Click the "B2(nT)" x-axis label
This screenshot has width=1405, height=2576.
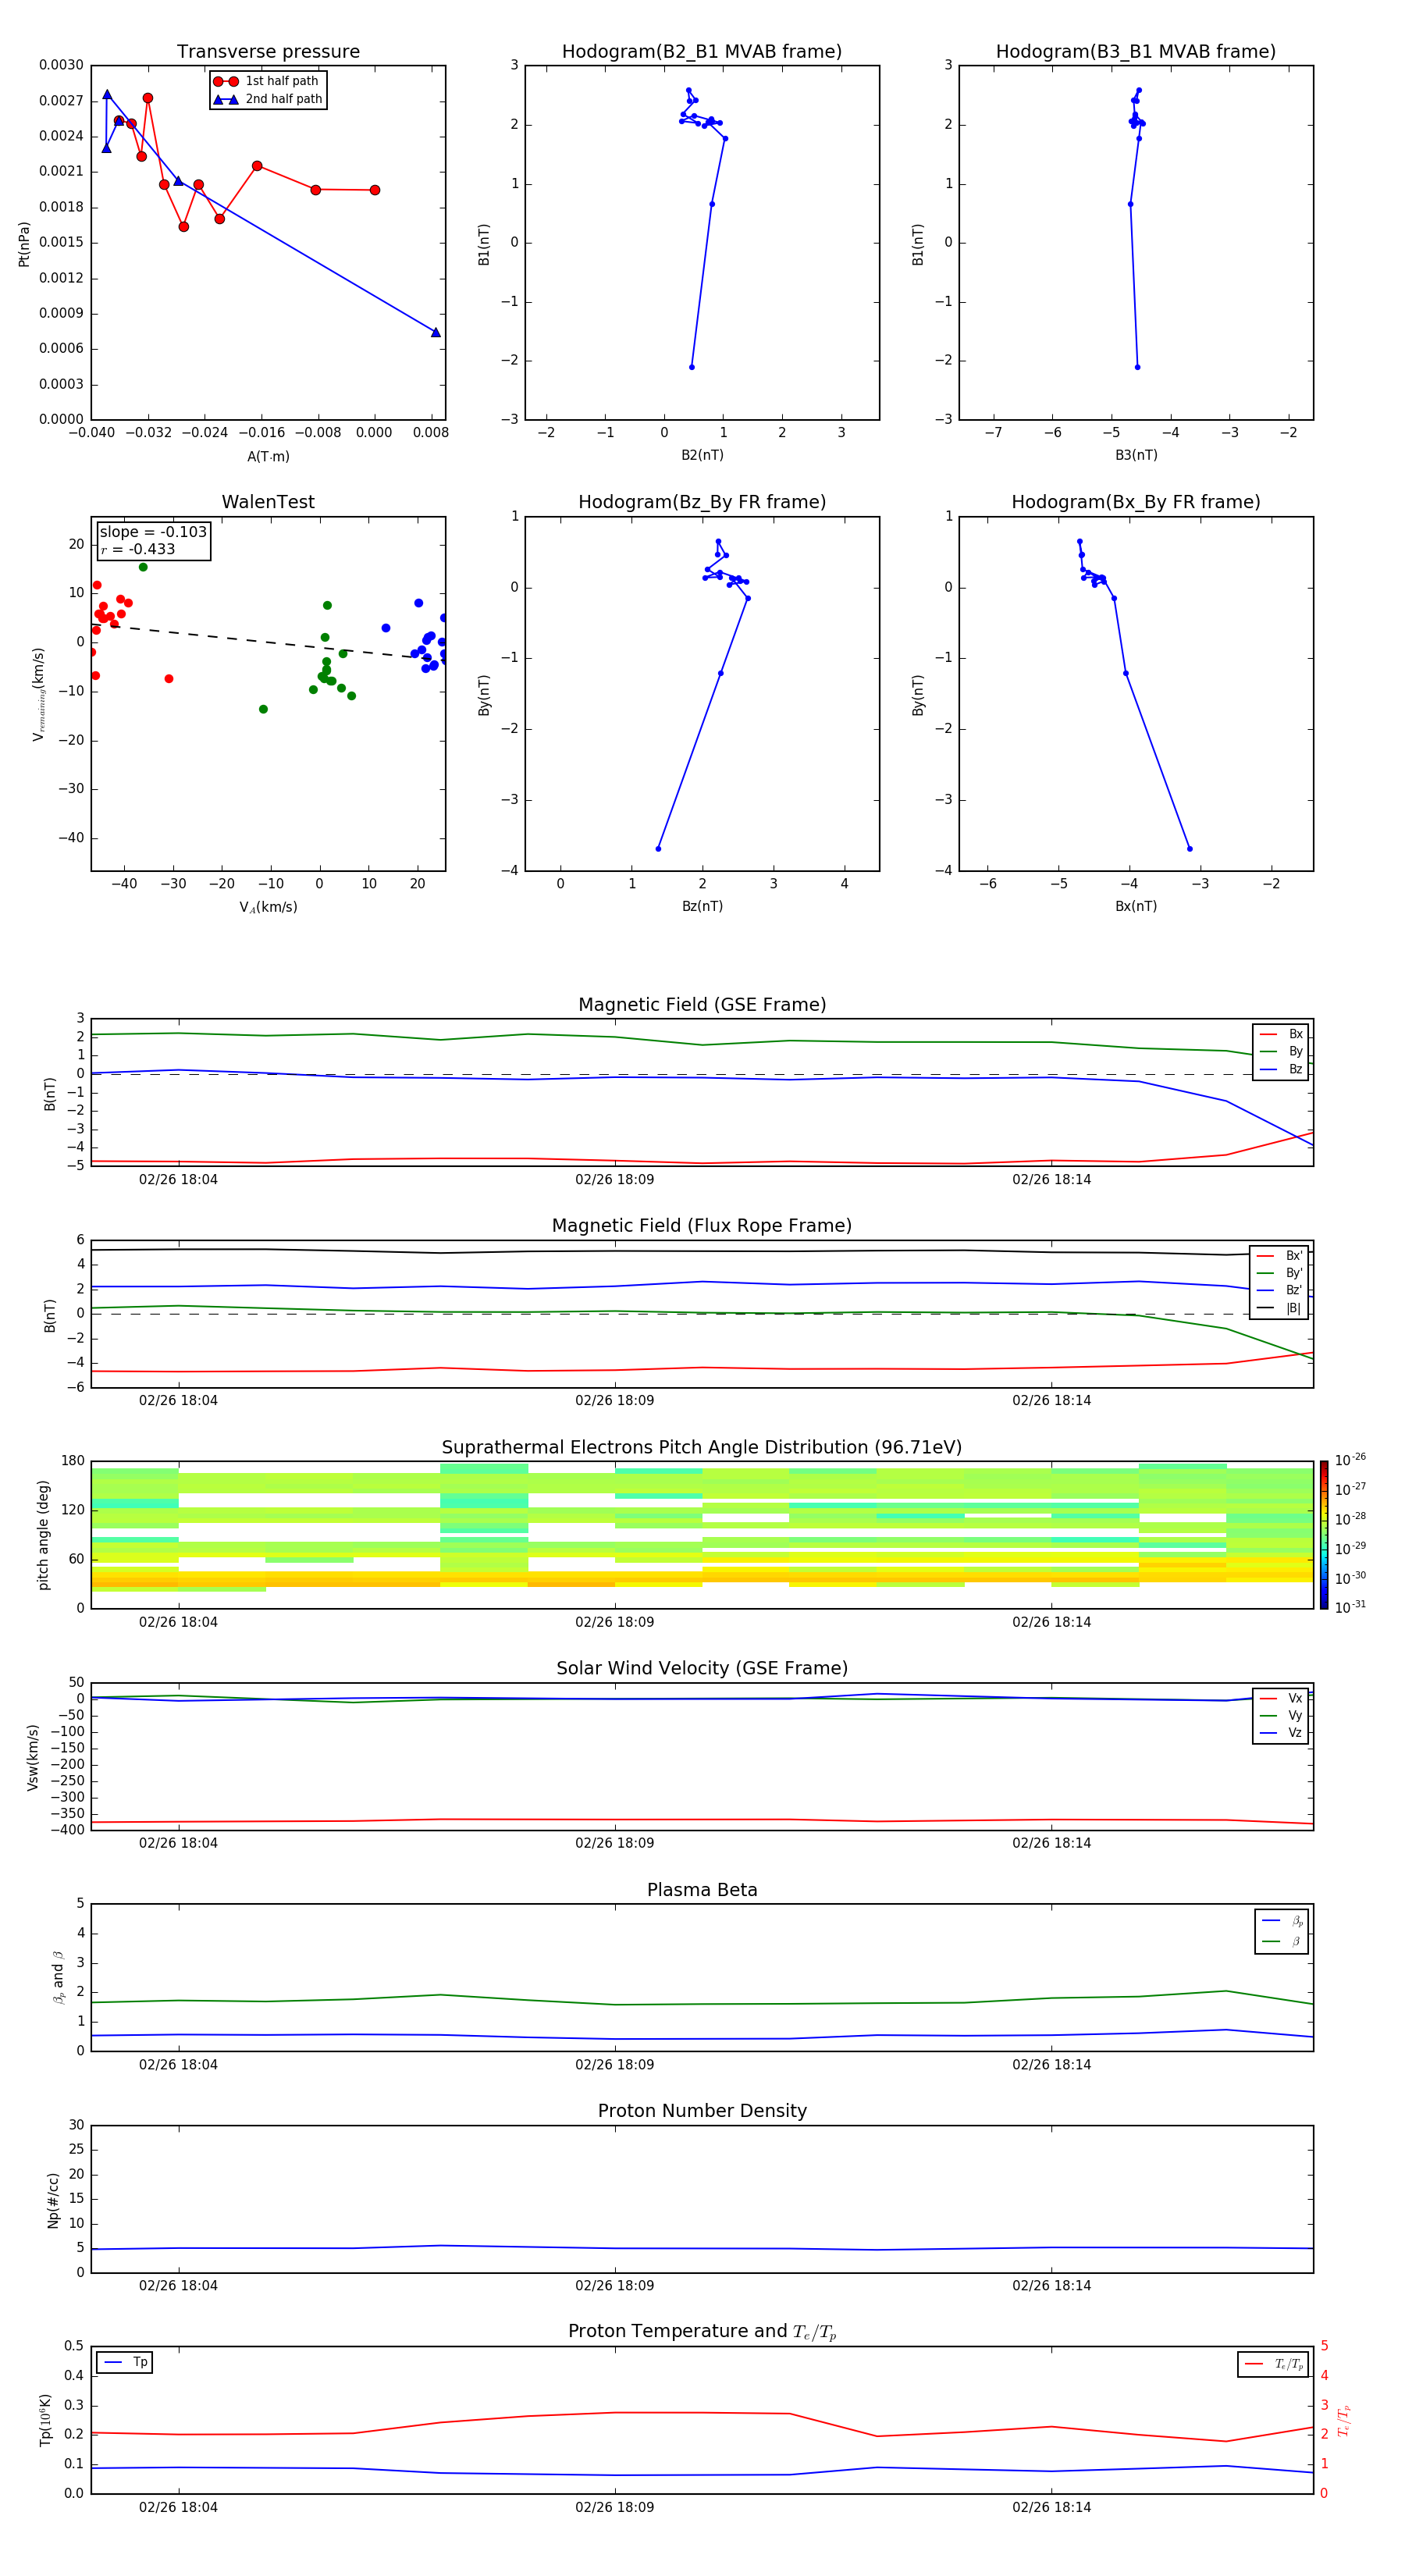702,456
